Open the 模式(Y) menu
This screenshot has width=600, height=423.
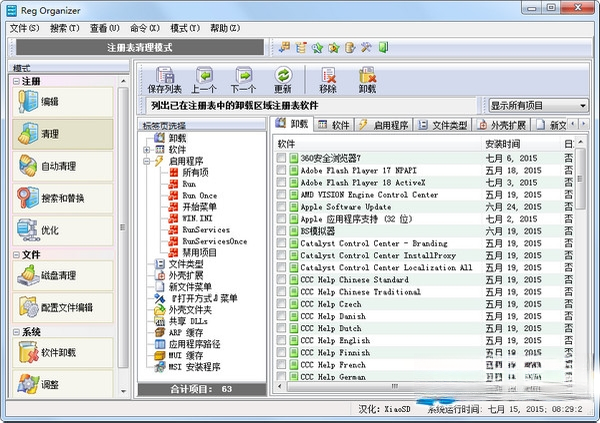pyautogui.click(x=185, y=28)
